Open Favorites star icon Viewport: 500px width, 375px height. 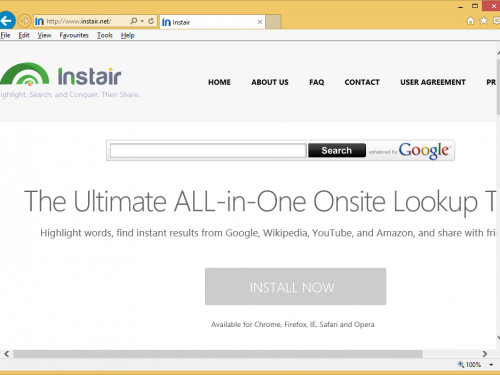tap(483, 21)
